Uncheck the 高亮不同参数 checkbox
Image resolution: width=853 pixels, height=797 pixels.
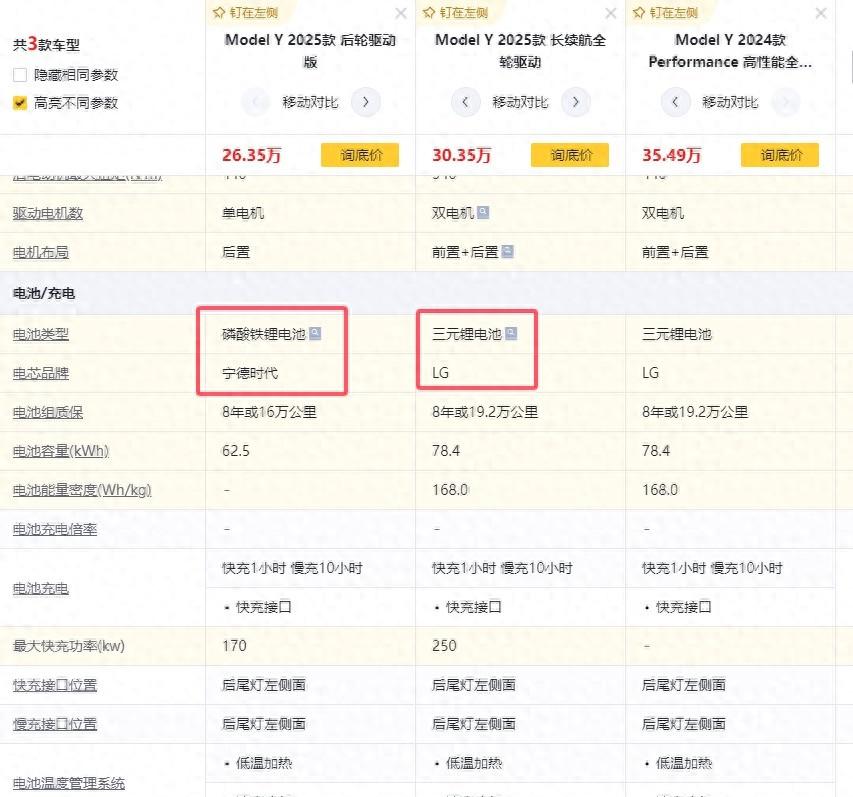tap(20, 103)
